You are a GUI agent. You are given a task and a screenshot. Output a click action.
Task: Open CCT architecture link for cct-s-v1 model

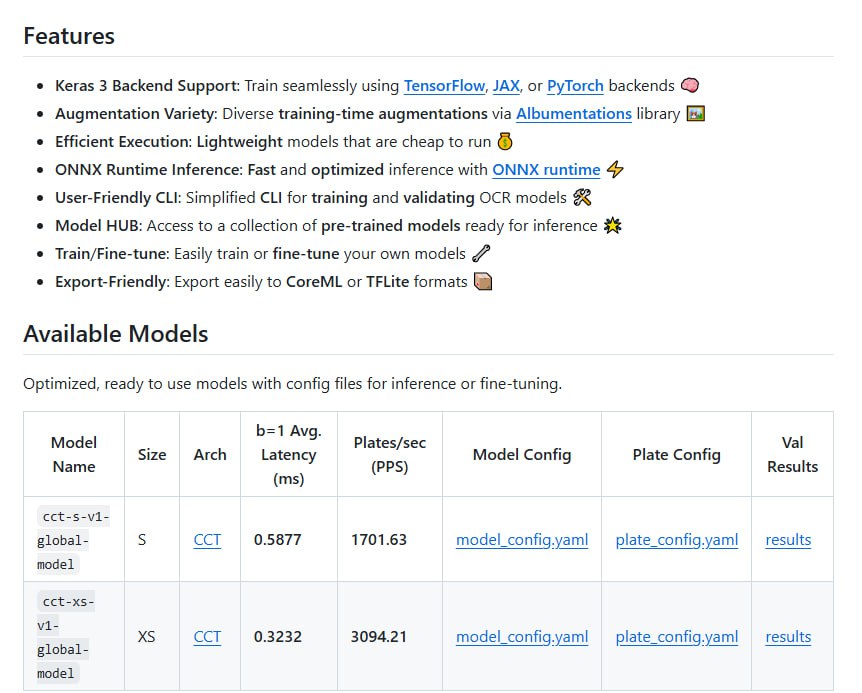point(207,540)
